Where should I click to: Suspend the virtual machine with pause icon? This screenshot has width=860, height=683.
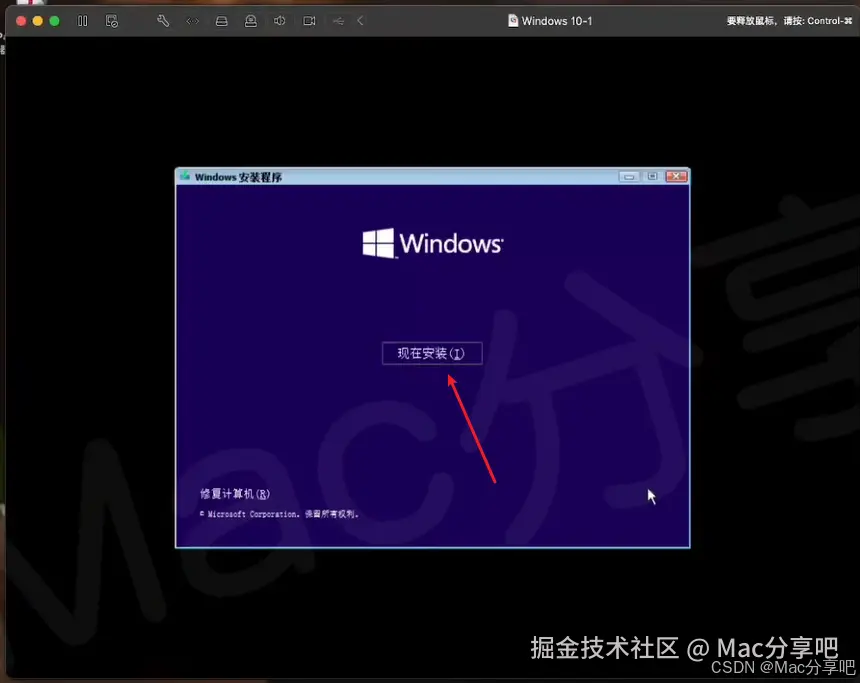coord(83,20)
